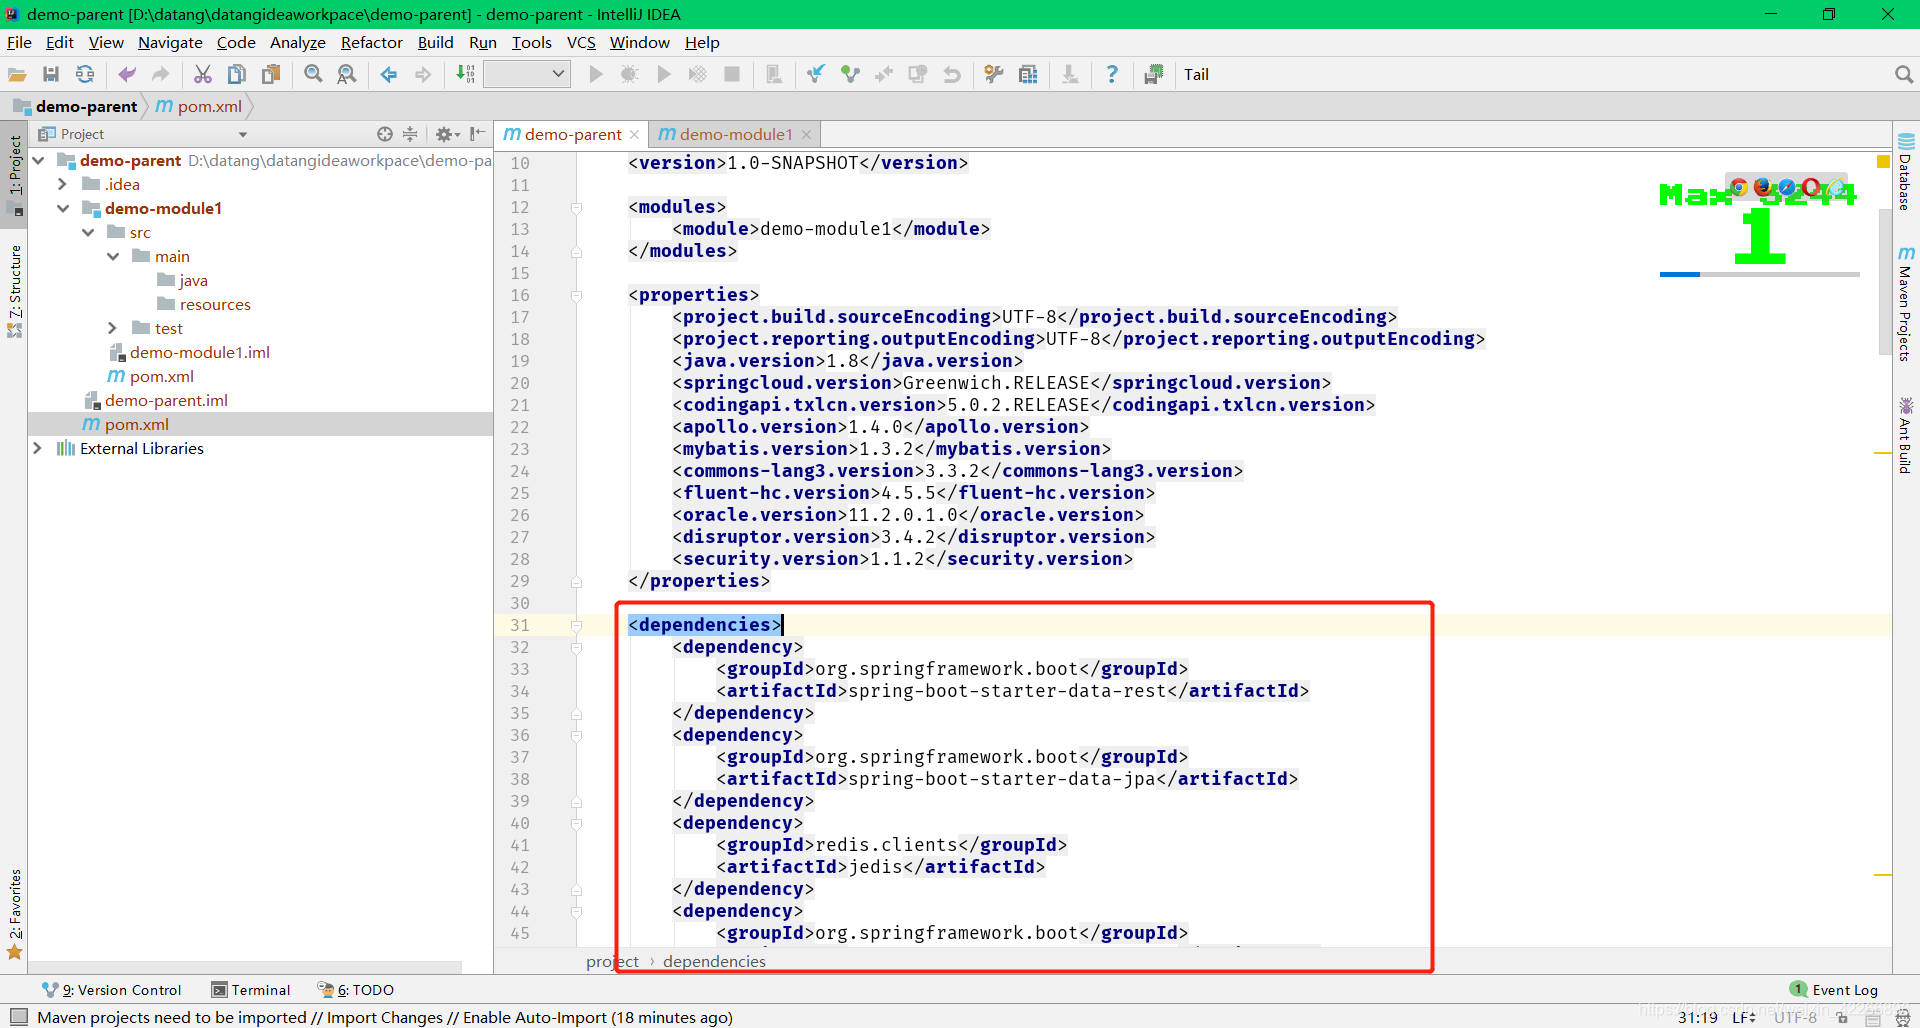
Task: Toggle the Maven Projects tool window
Action: (1906, 304)
